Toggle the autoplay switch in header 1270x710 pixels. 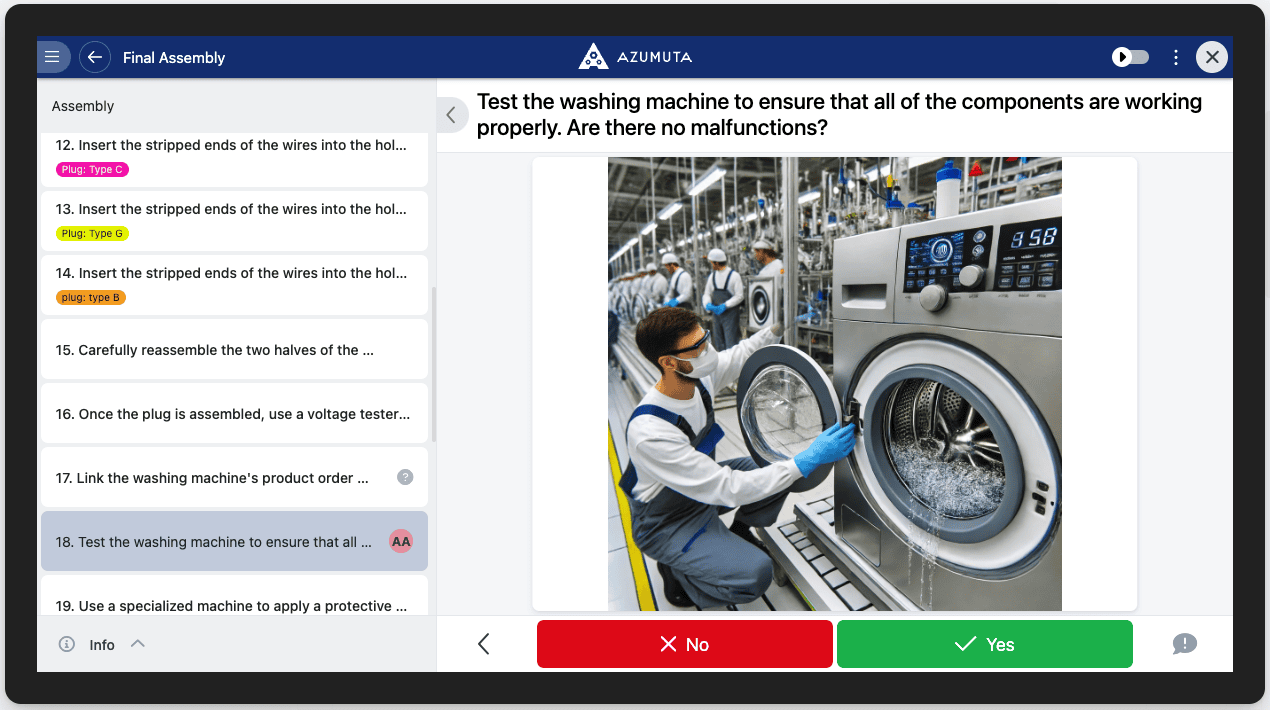pyautogui.click(x=1131, y=57)
